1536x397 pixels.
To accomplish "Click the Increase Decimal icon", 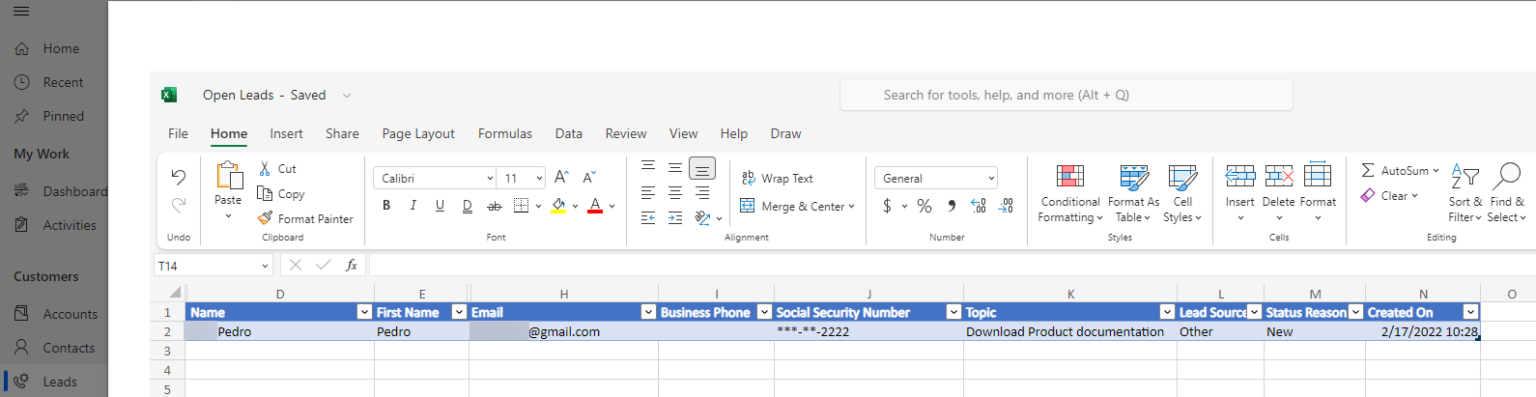I will (978, 206).
